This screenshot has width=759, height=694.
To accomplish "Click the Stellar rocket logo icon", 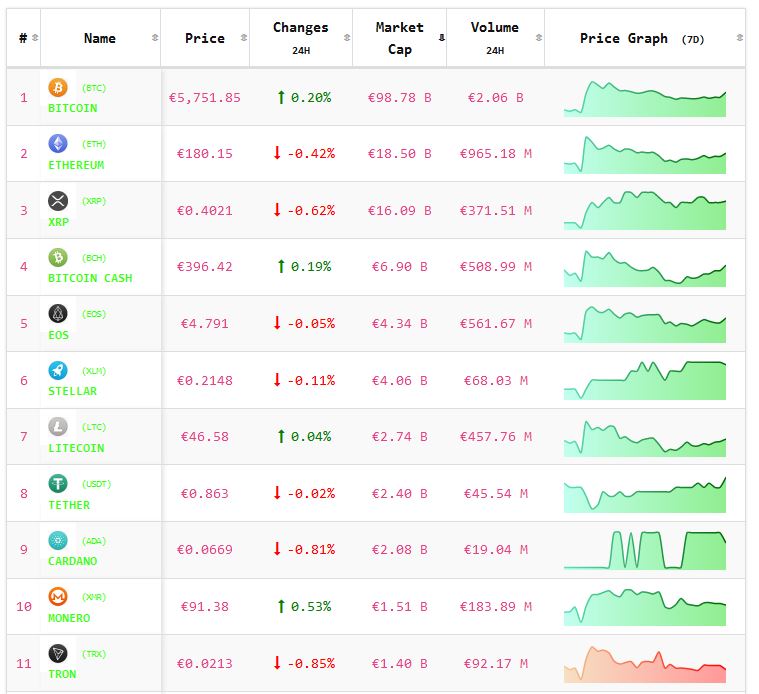I will tap(58, 371).
